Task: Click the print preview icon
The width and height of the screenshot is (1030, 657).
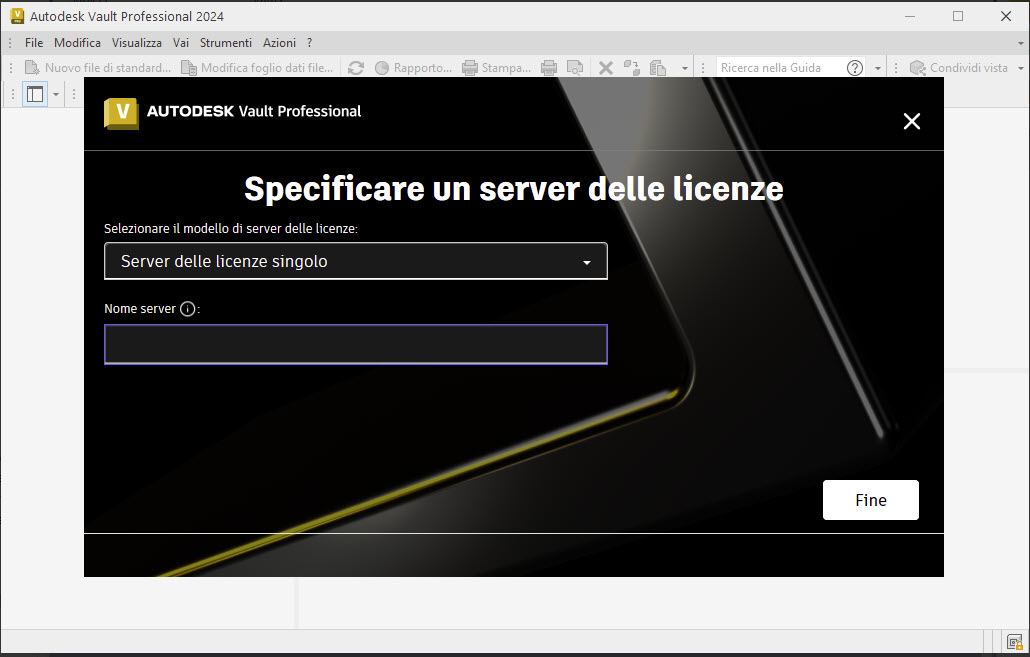Action: tap(575, 68)
